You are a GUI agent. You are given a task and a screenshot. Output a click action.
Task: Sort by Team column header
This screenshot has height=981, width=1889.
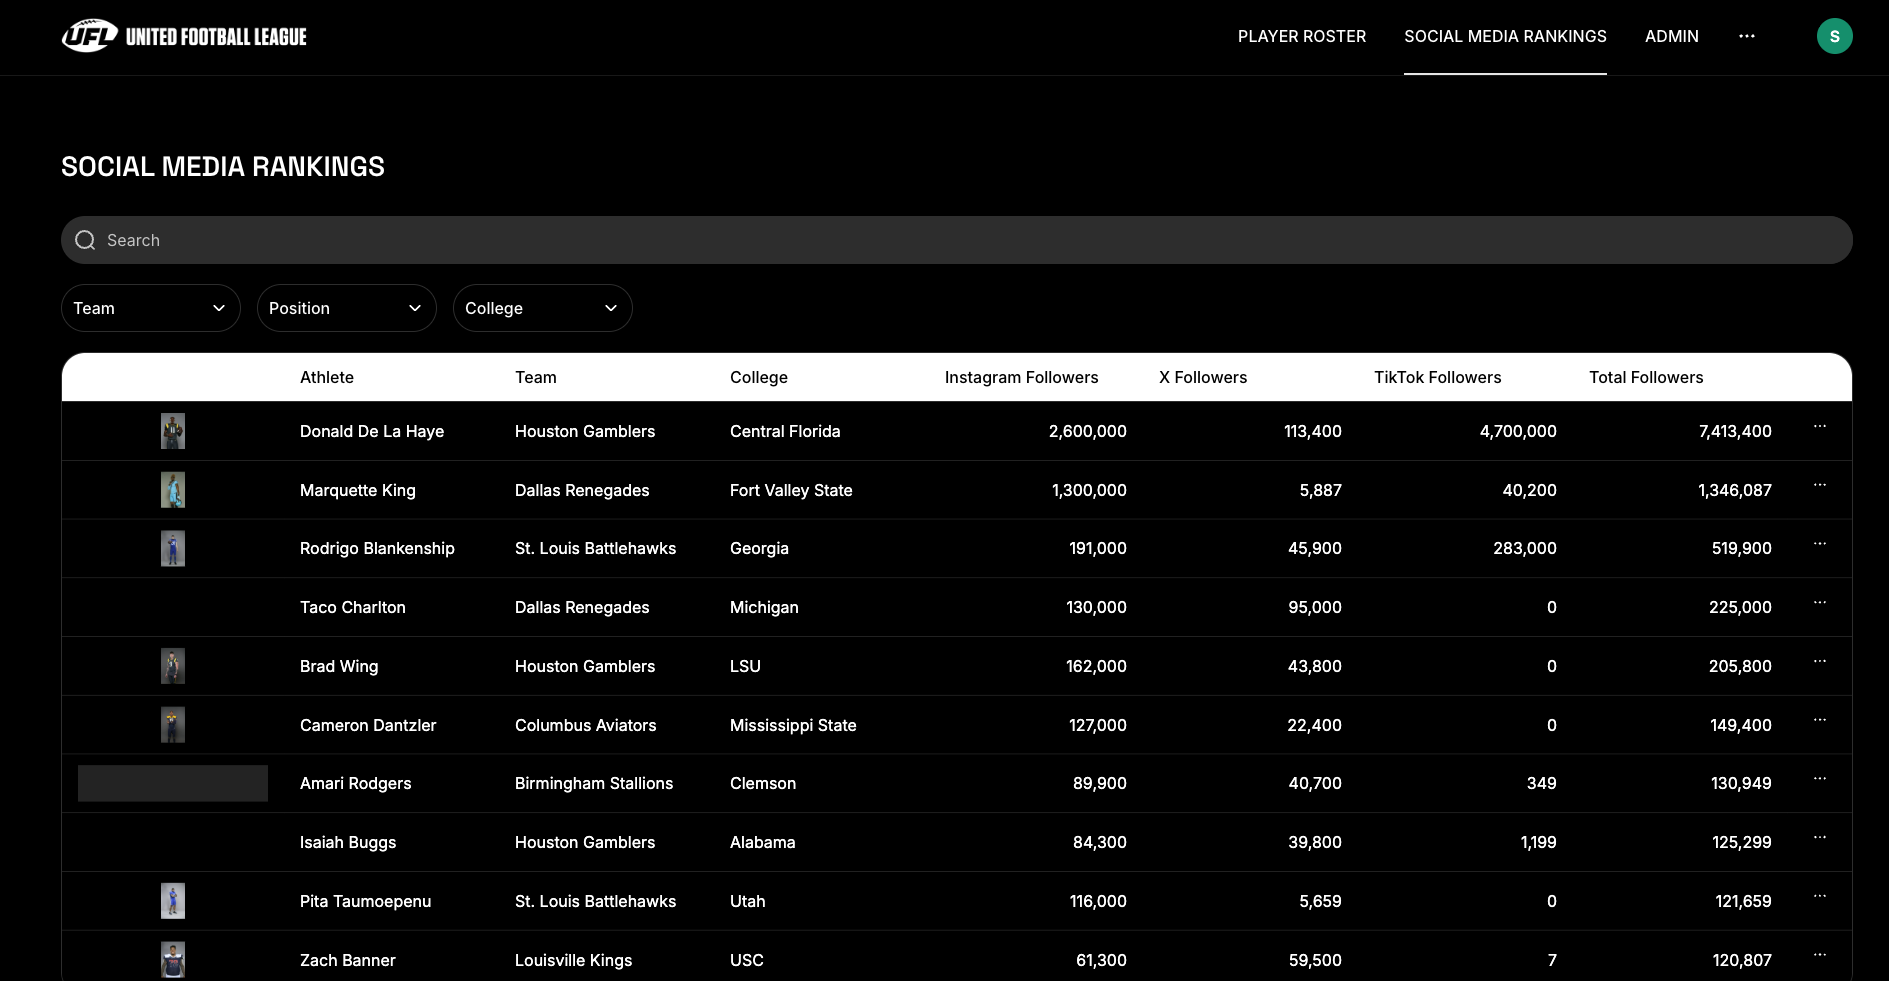pyautogui.click(x=536, y=377)
